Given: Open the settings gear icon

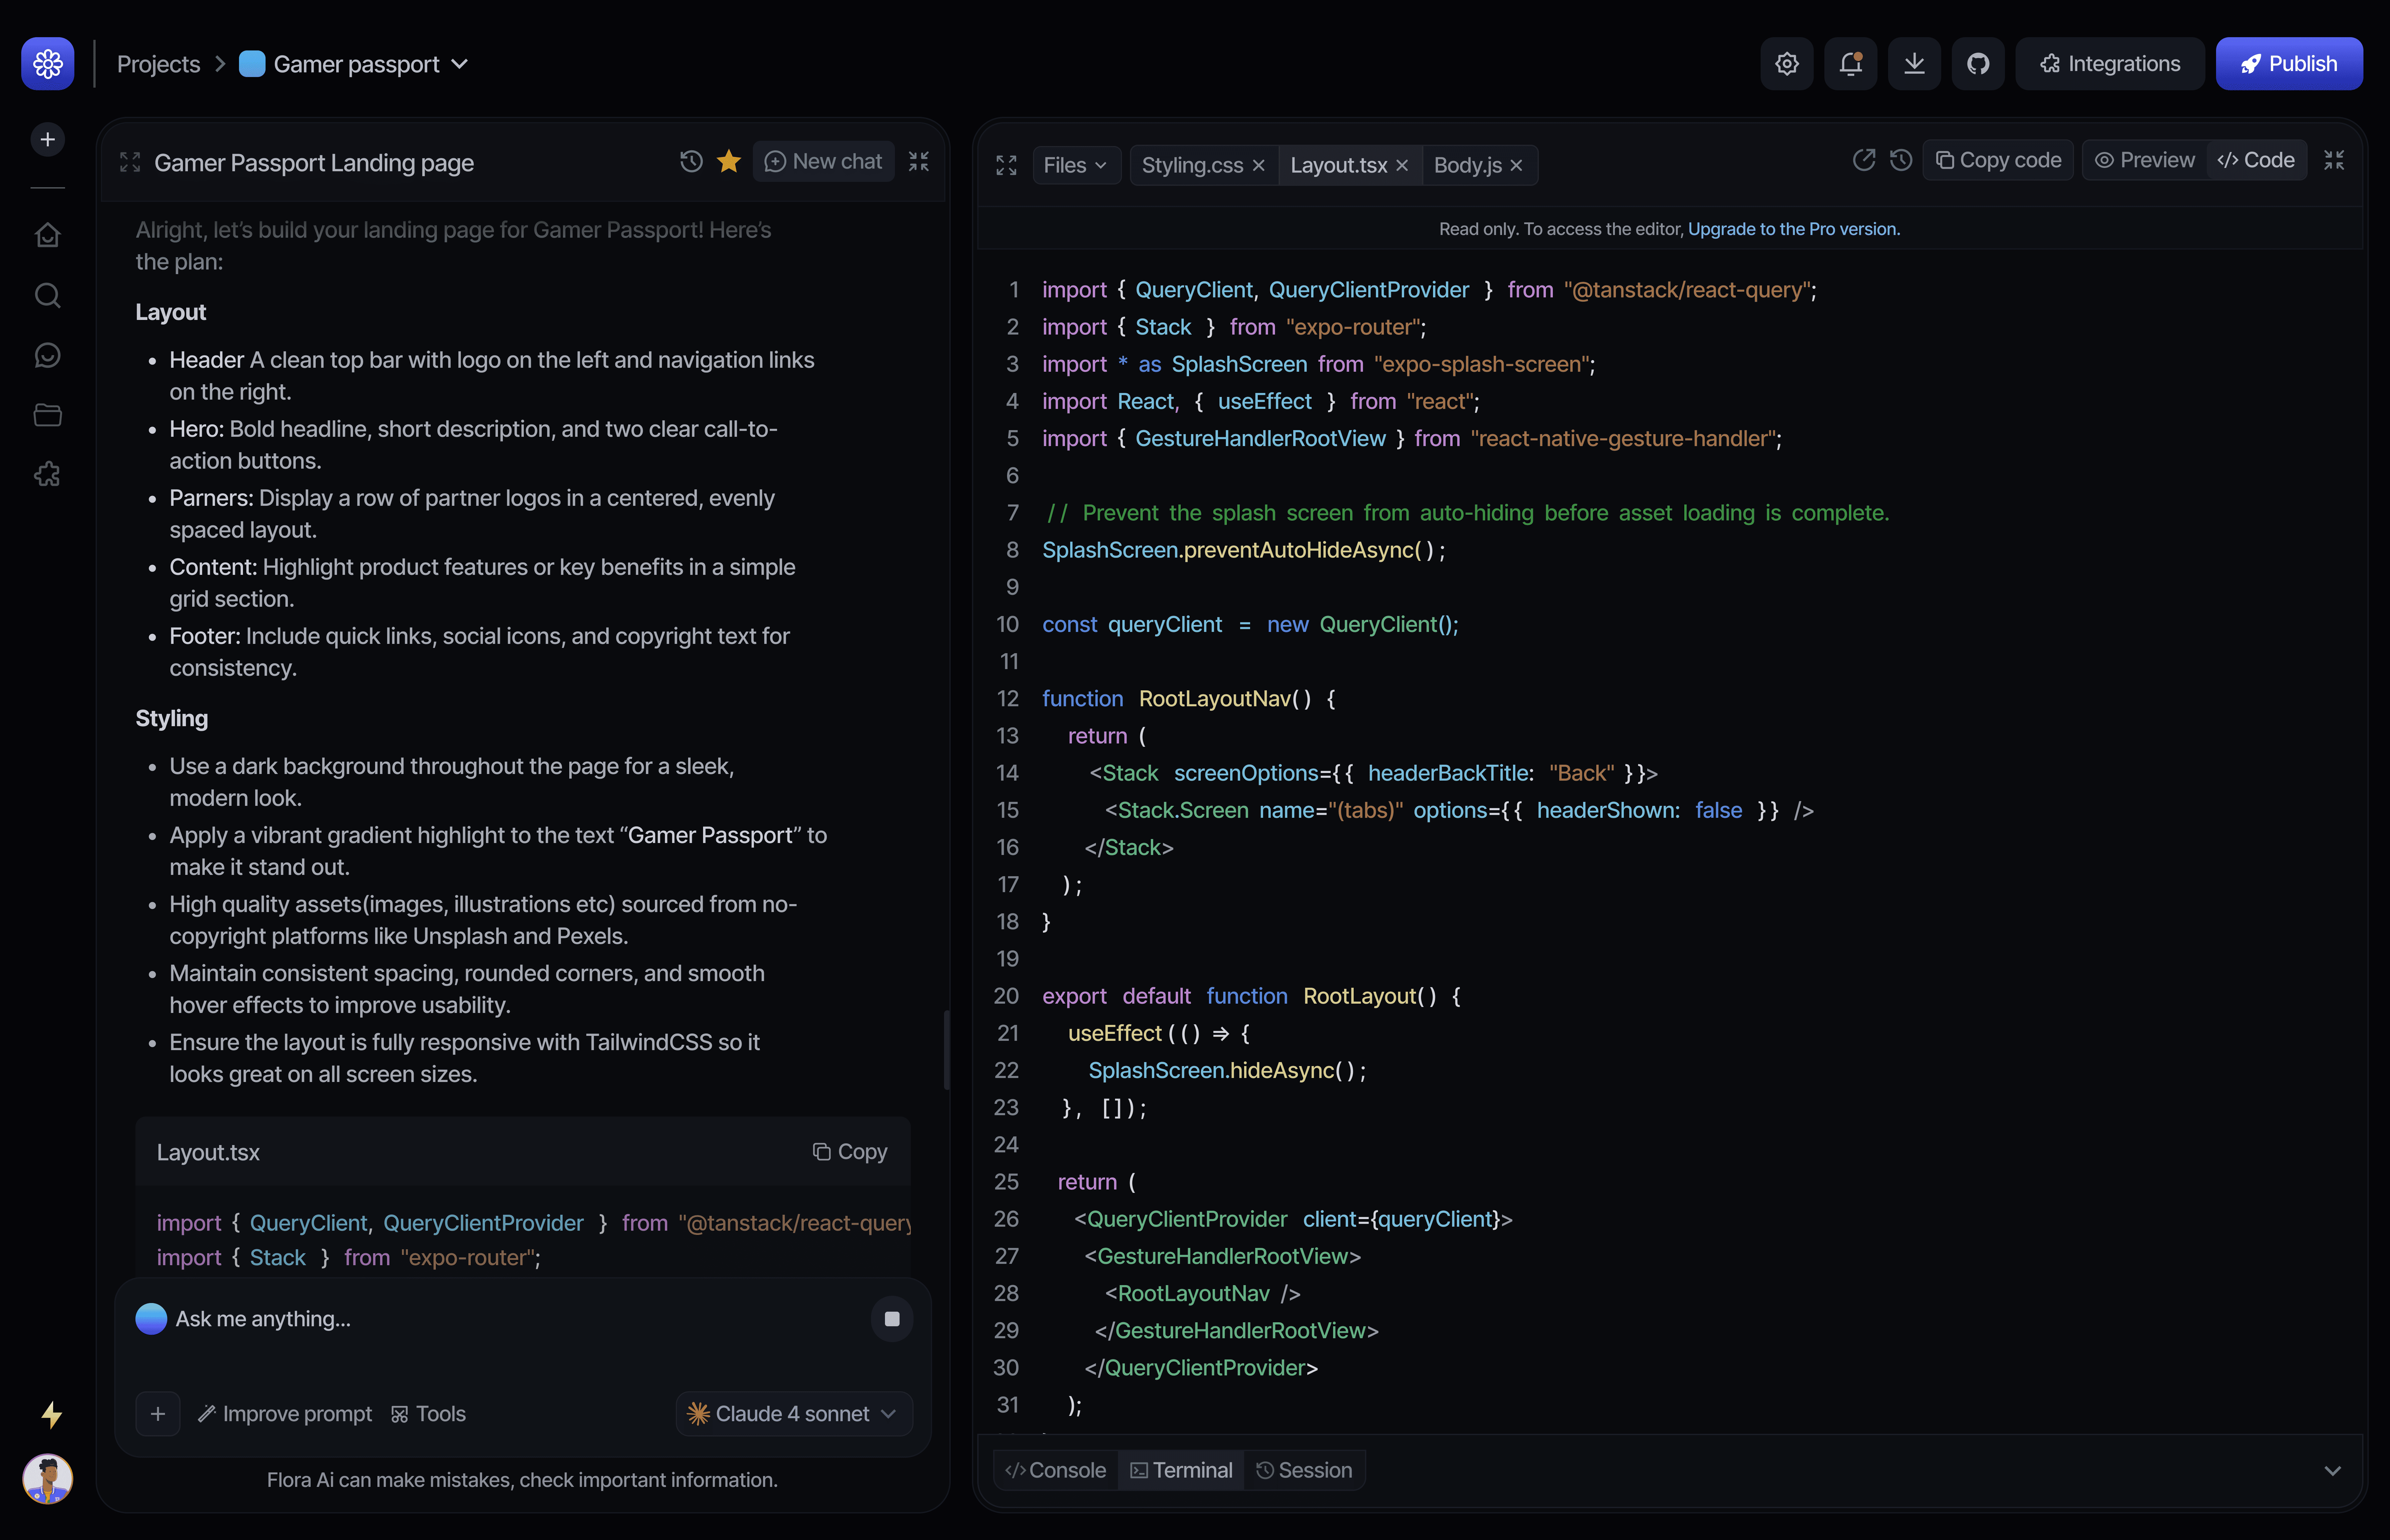Looking at the screenshot, I should point(1786,64).
